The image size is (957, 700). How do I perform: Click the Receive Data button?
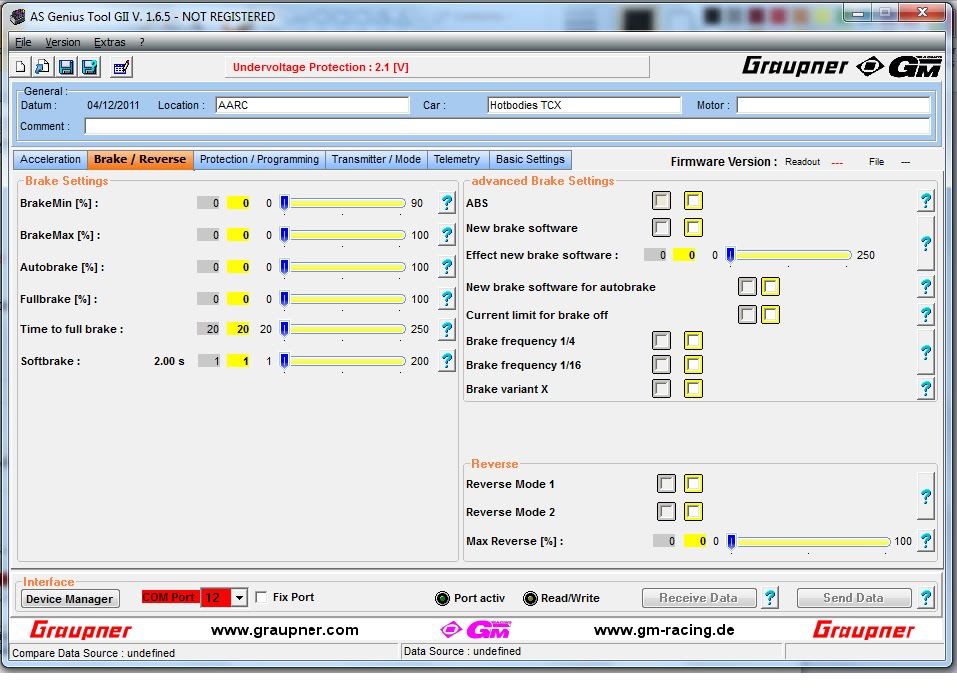pos(699,598)
